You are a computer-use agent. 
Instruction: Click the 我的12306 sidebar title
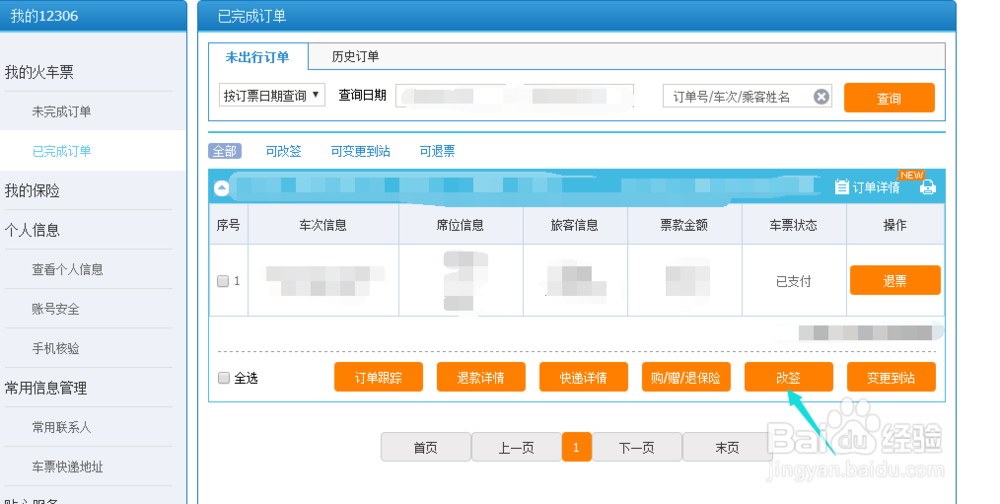(x=44, y=16)
